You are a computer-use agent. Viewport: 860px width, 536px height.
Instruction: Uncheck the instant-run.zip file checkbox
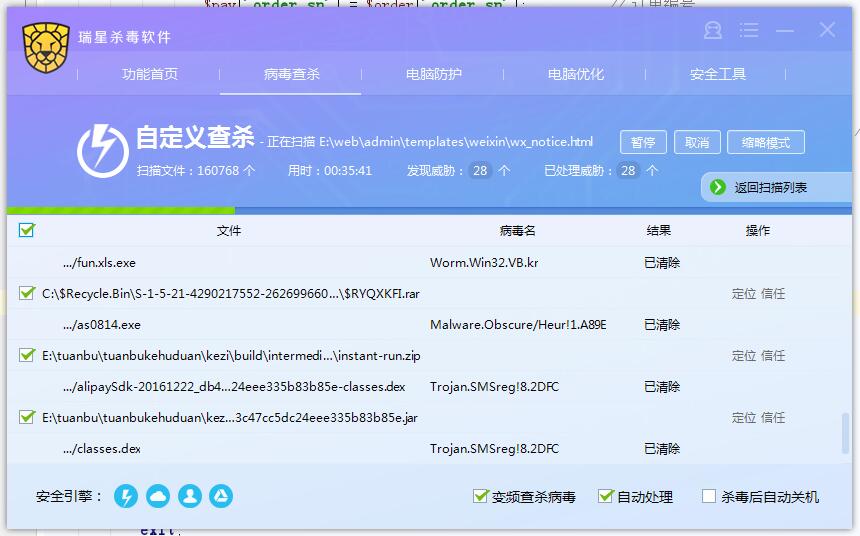tap(26, 356)
